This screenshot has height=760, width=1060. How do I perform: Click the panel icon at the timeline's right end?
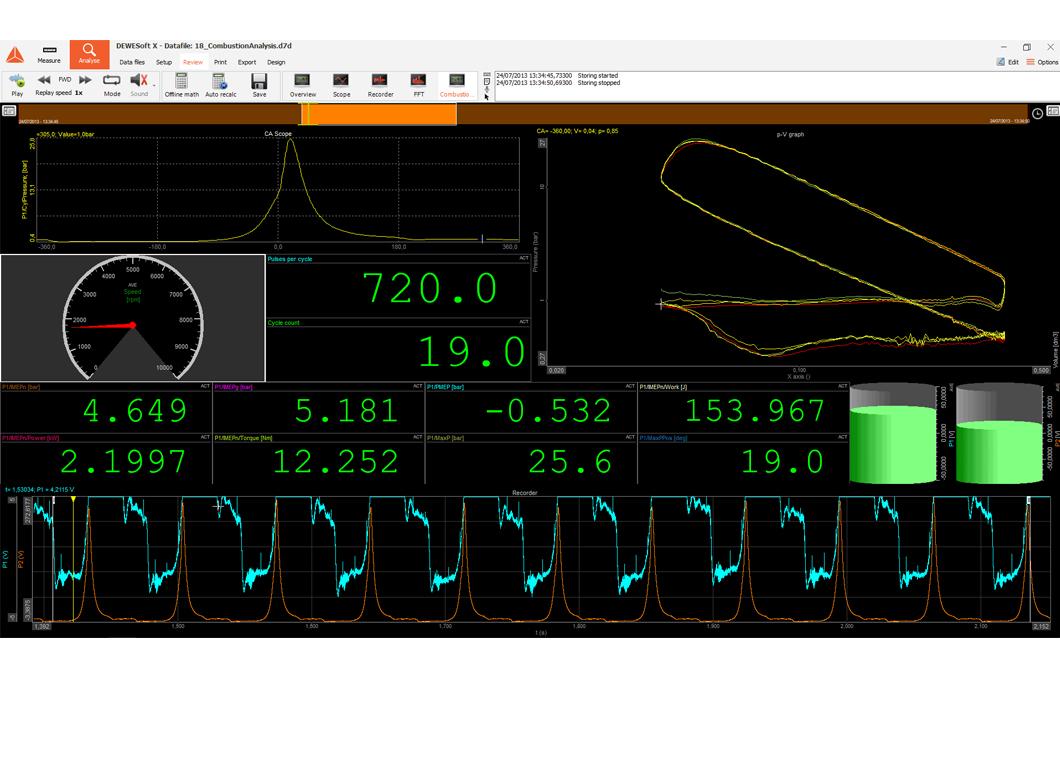tap(1053, 111)
